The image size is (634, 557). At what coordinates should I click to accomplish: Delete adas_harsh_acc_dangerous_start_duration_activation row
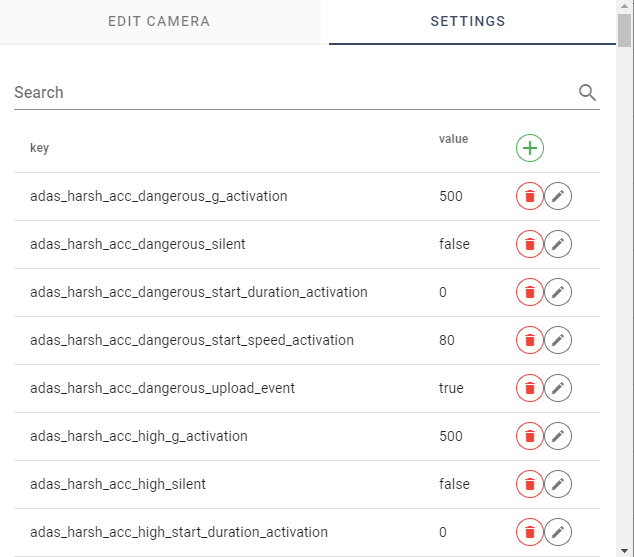529,292
